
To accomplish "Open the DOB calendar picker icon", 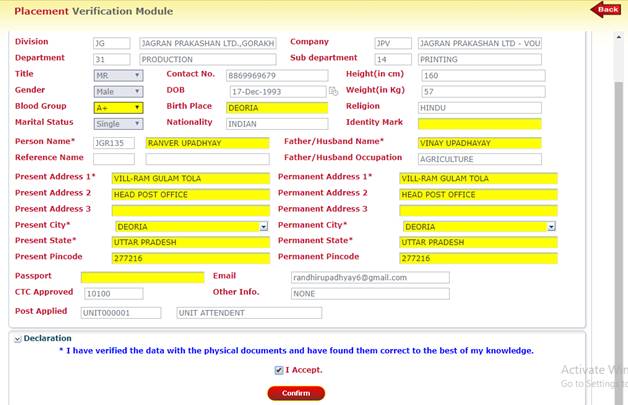I will [x=333, y=92].
